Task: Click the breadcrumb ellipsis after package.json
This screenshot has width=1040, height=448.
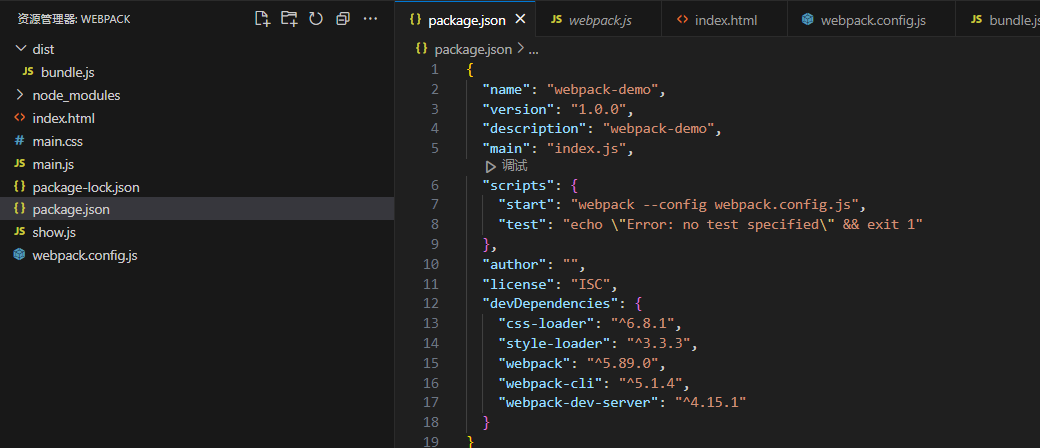Action: (533, 50)
